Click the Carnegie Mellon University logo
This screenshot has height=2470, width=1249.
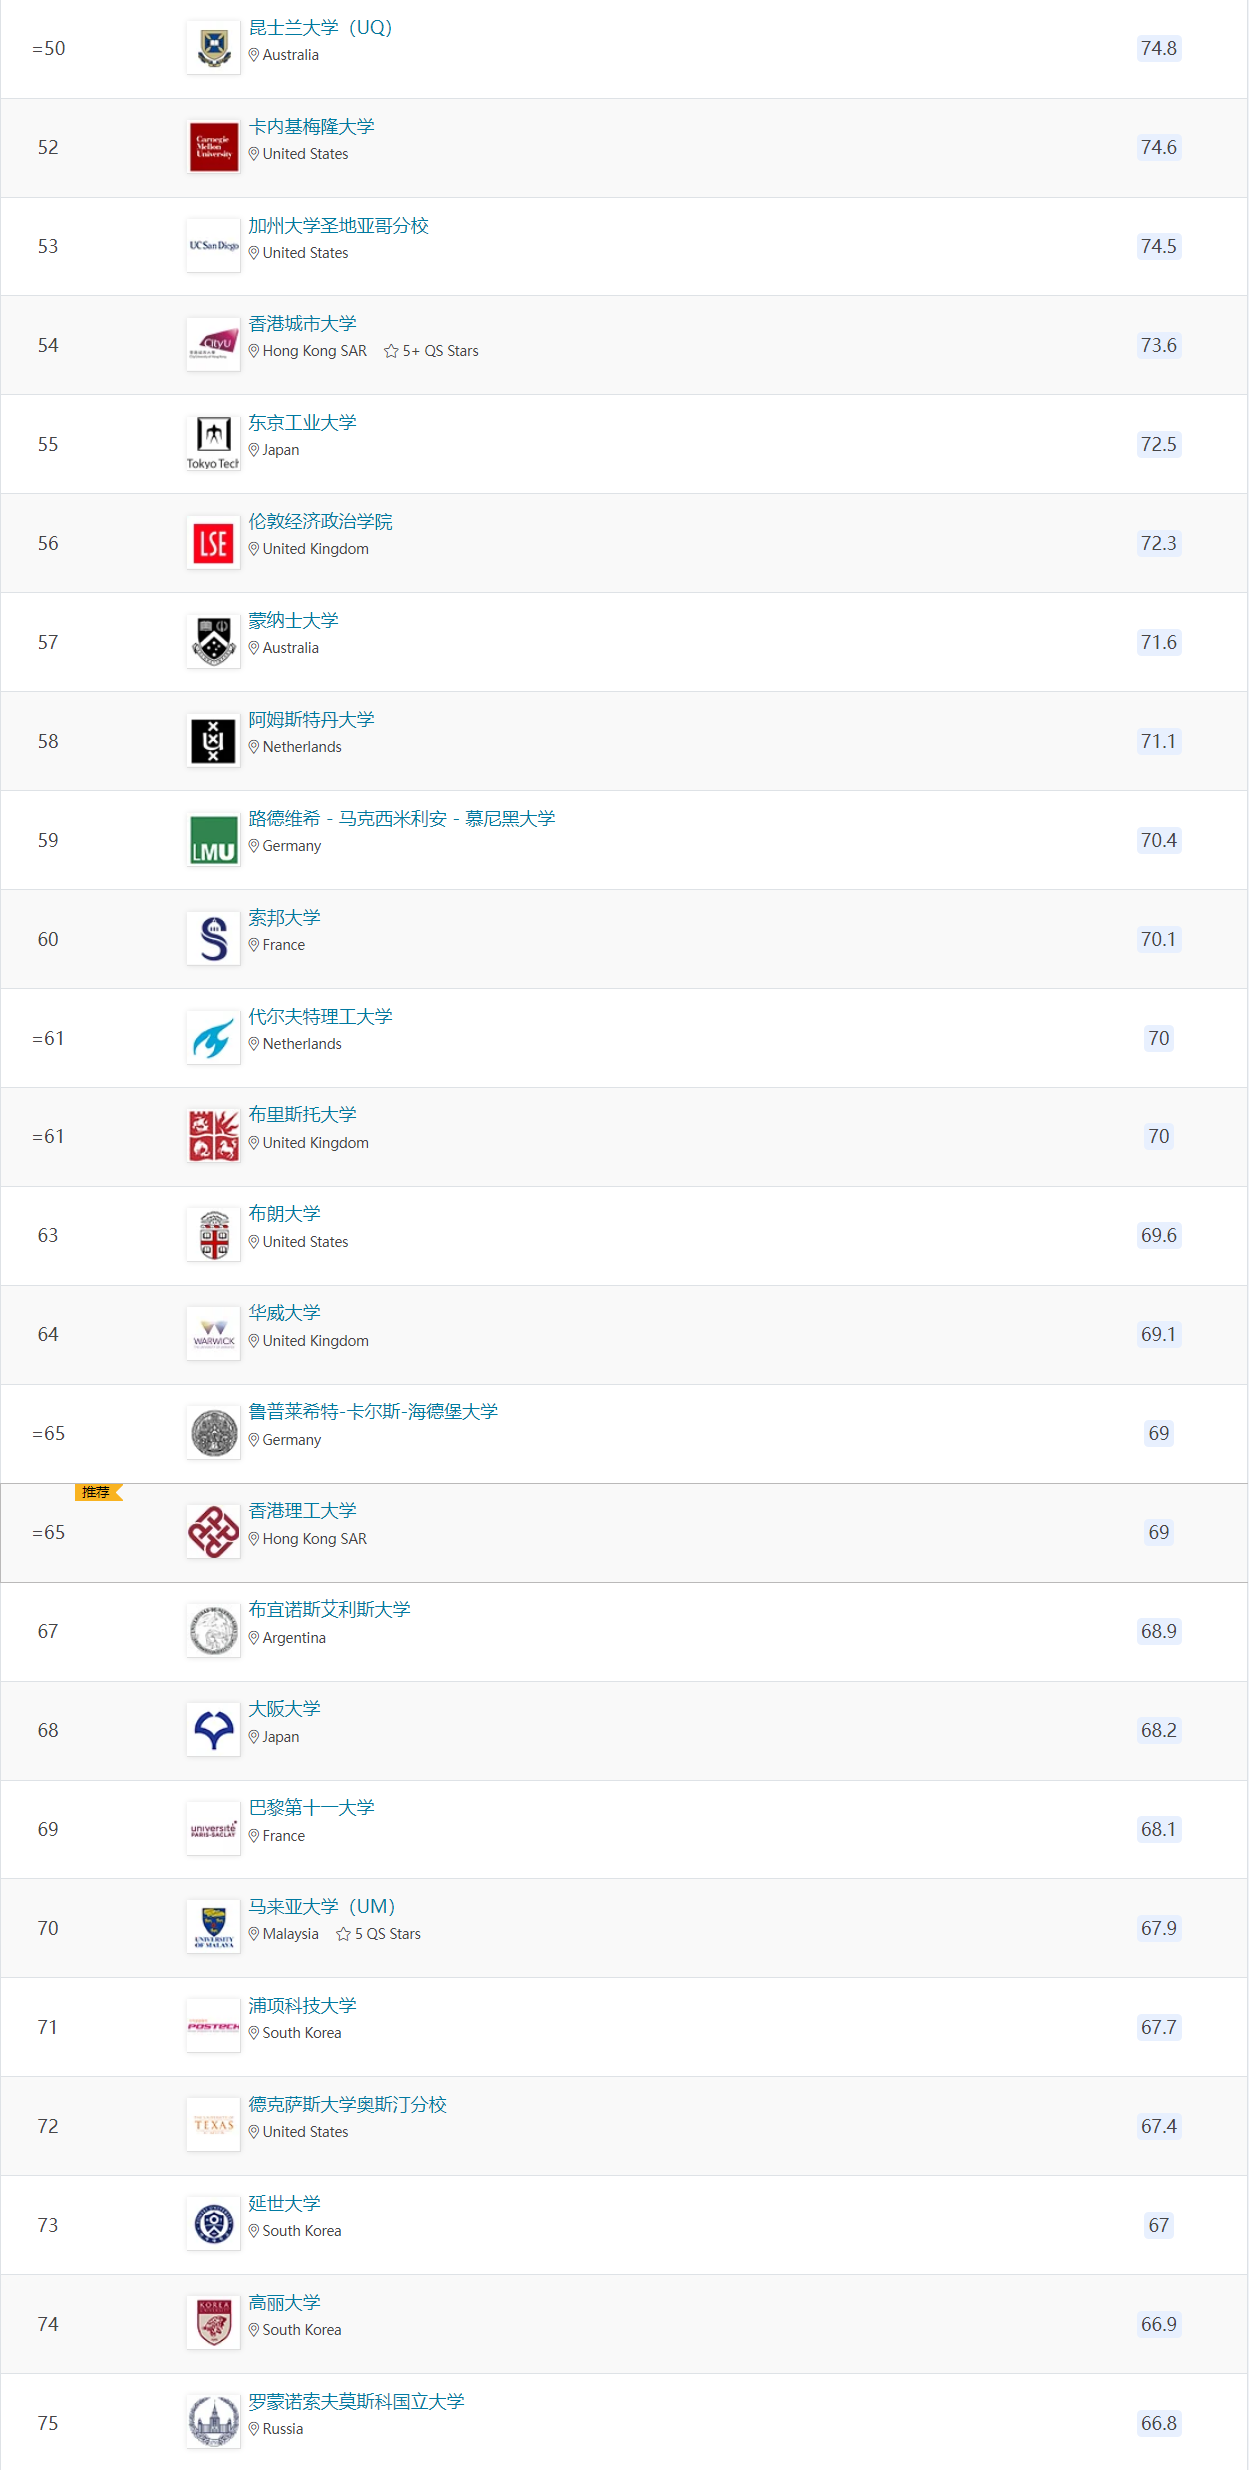[213, 147]
